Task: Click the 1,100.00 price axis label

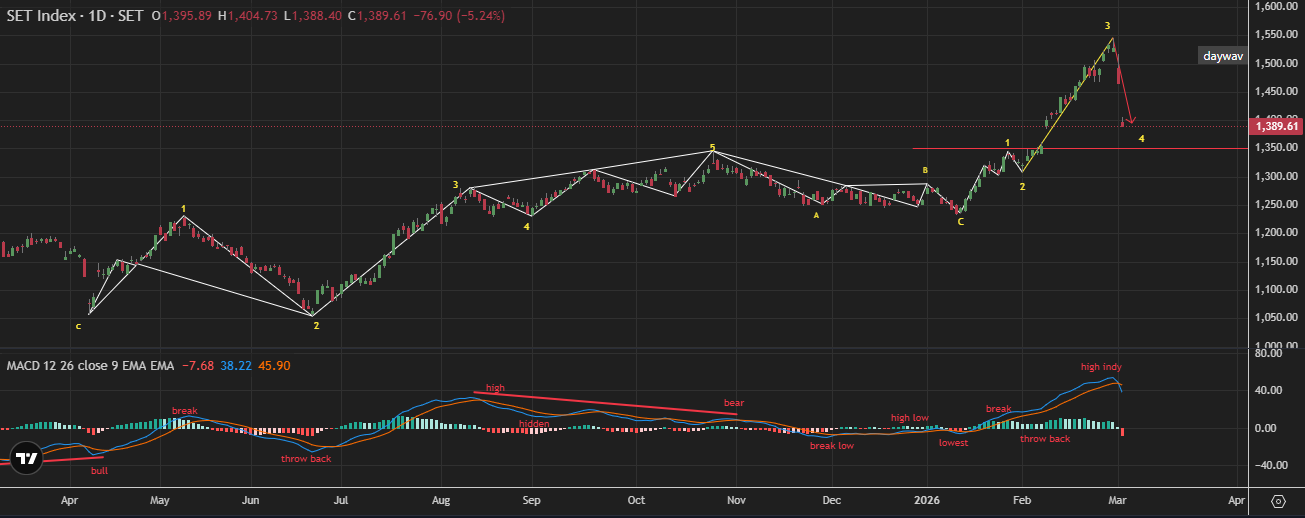Action: click(1277, 289)
